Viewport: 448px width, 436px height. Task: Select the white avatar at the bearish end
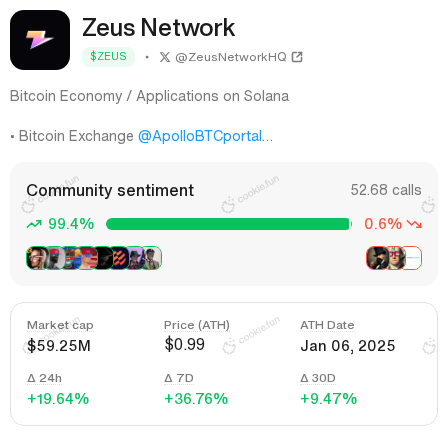(413, 258)
